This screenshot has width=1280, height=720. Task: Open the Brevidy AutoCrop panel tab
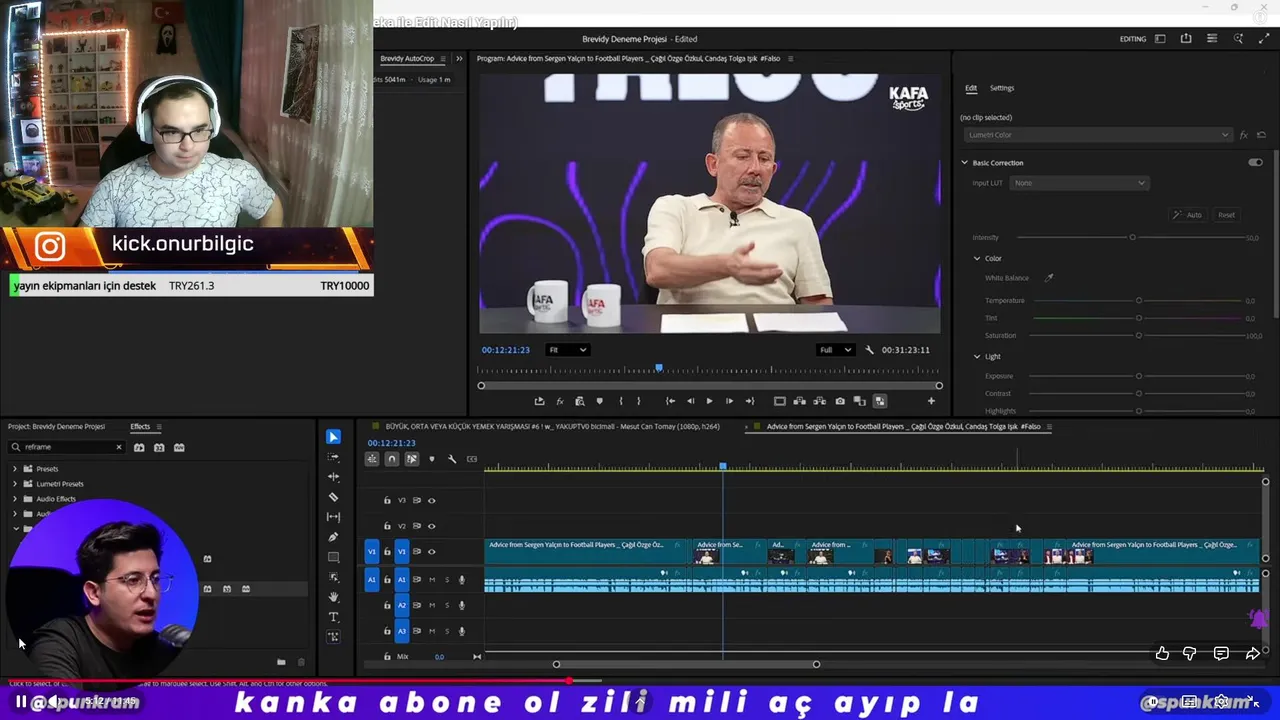click(x=407, y=59)
